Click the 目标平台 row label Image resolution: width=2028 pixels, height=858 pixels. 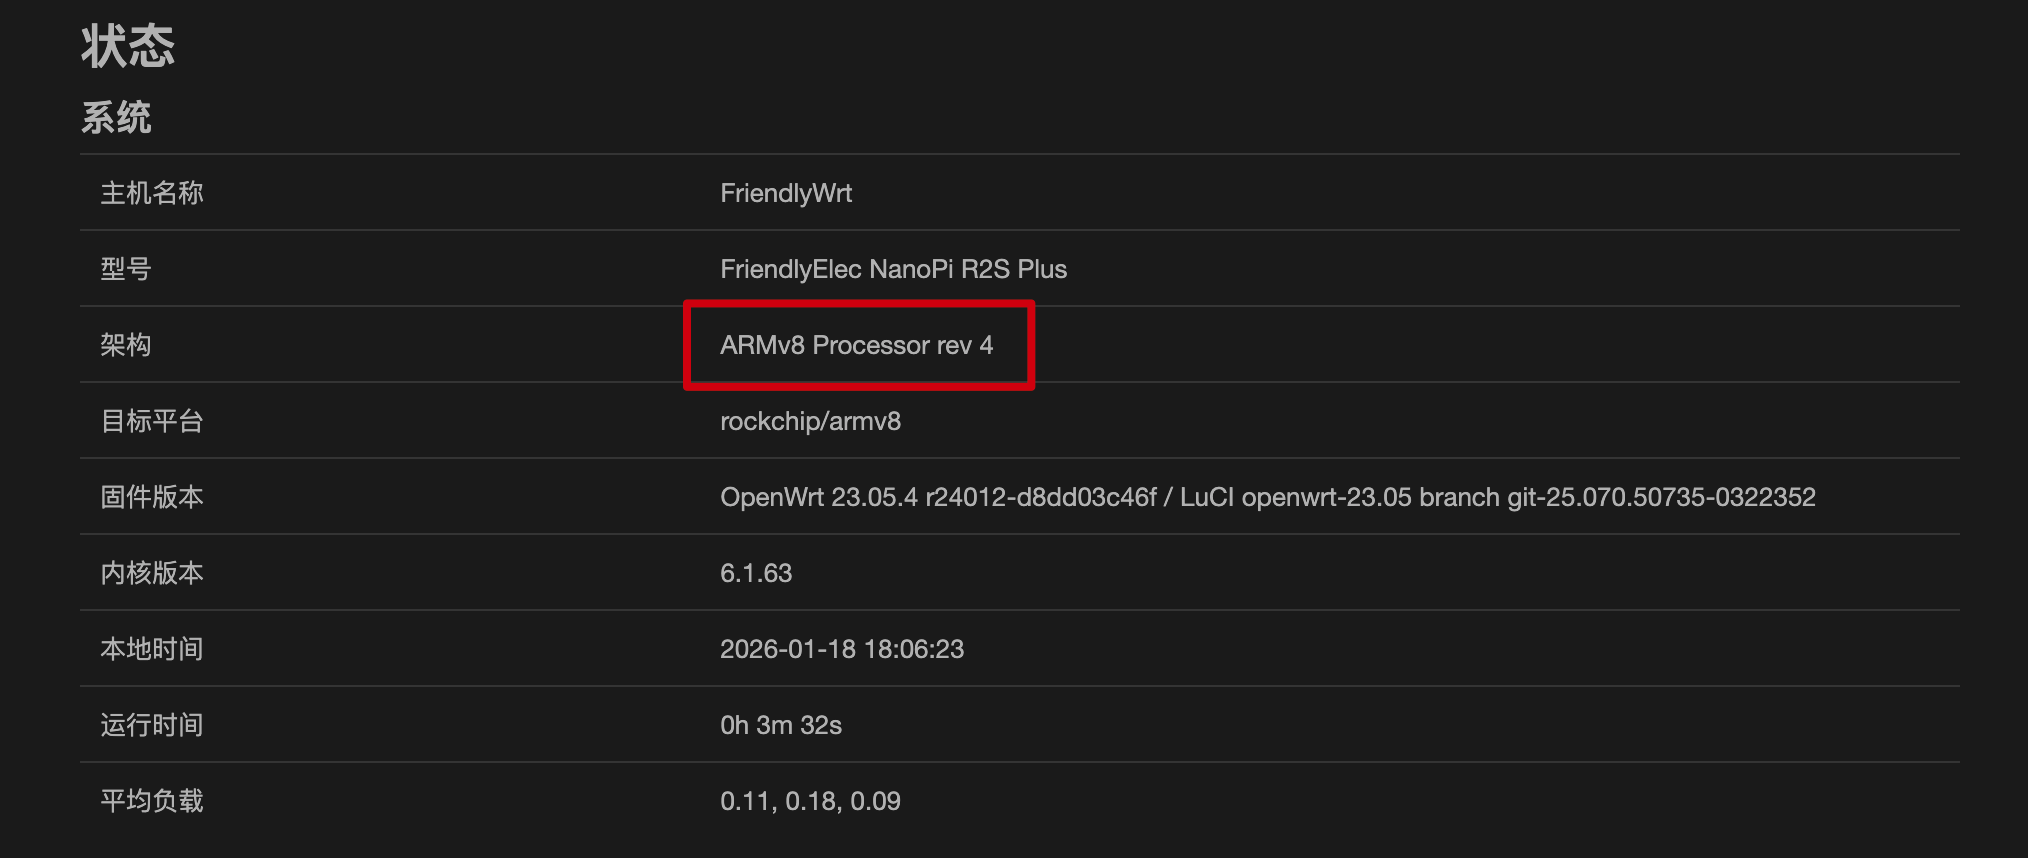coord(151,421)
